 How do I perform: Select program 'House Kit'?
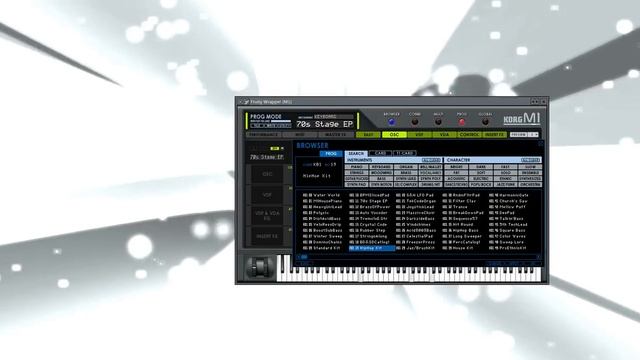click(463, 248)
